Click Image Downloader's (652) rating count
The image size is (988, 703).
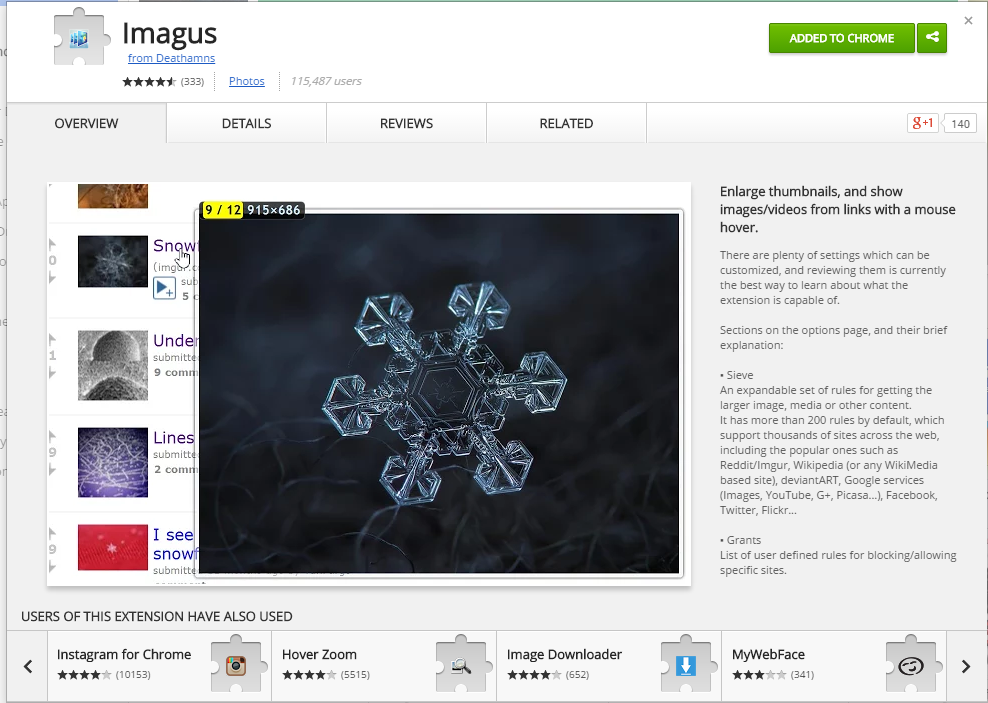pyautogui.click(x=577, y=675)
